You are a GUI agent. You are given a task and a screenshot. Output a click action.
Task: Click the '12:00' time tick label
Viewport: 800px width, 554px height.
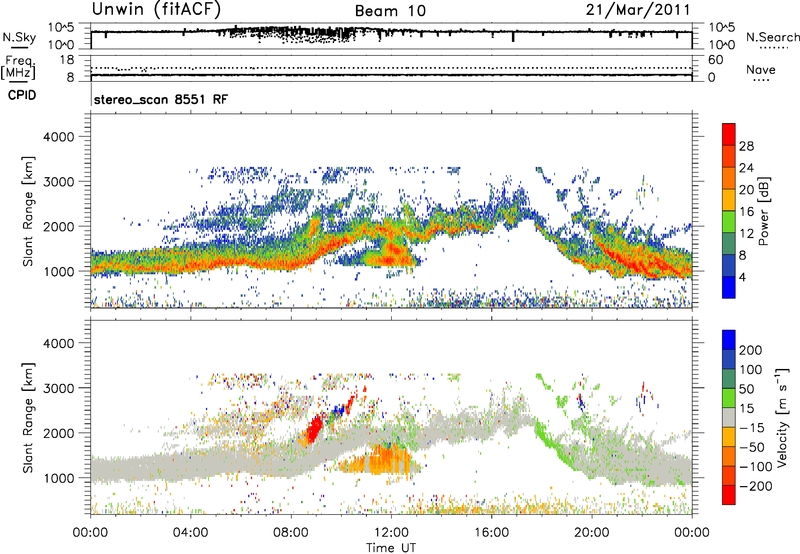pos(391,533)
